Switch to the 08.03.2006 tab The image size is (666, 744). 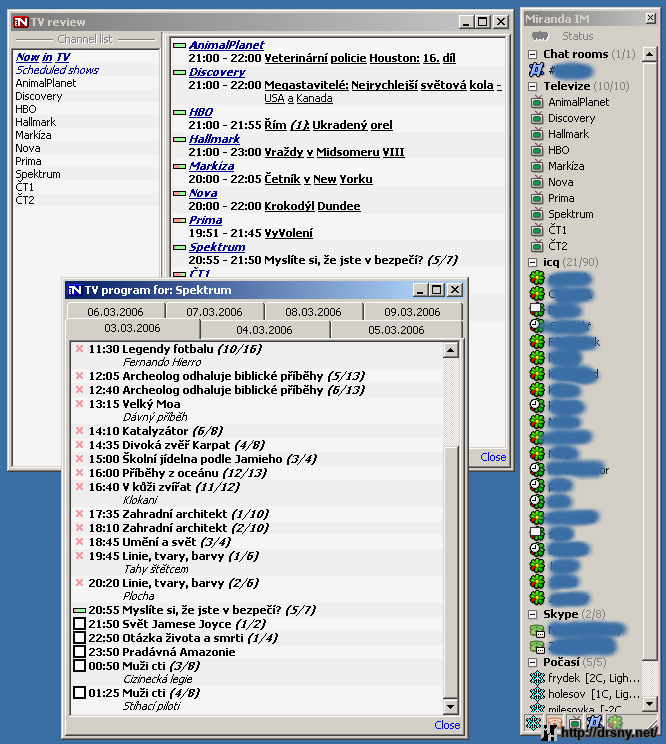click(313, 312)
